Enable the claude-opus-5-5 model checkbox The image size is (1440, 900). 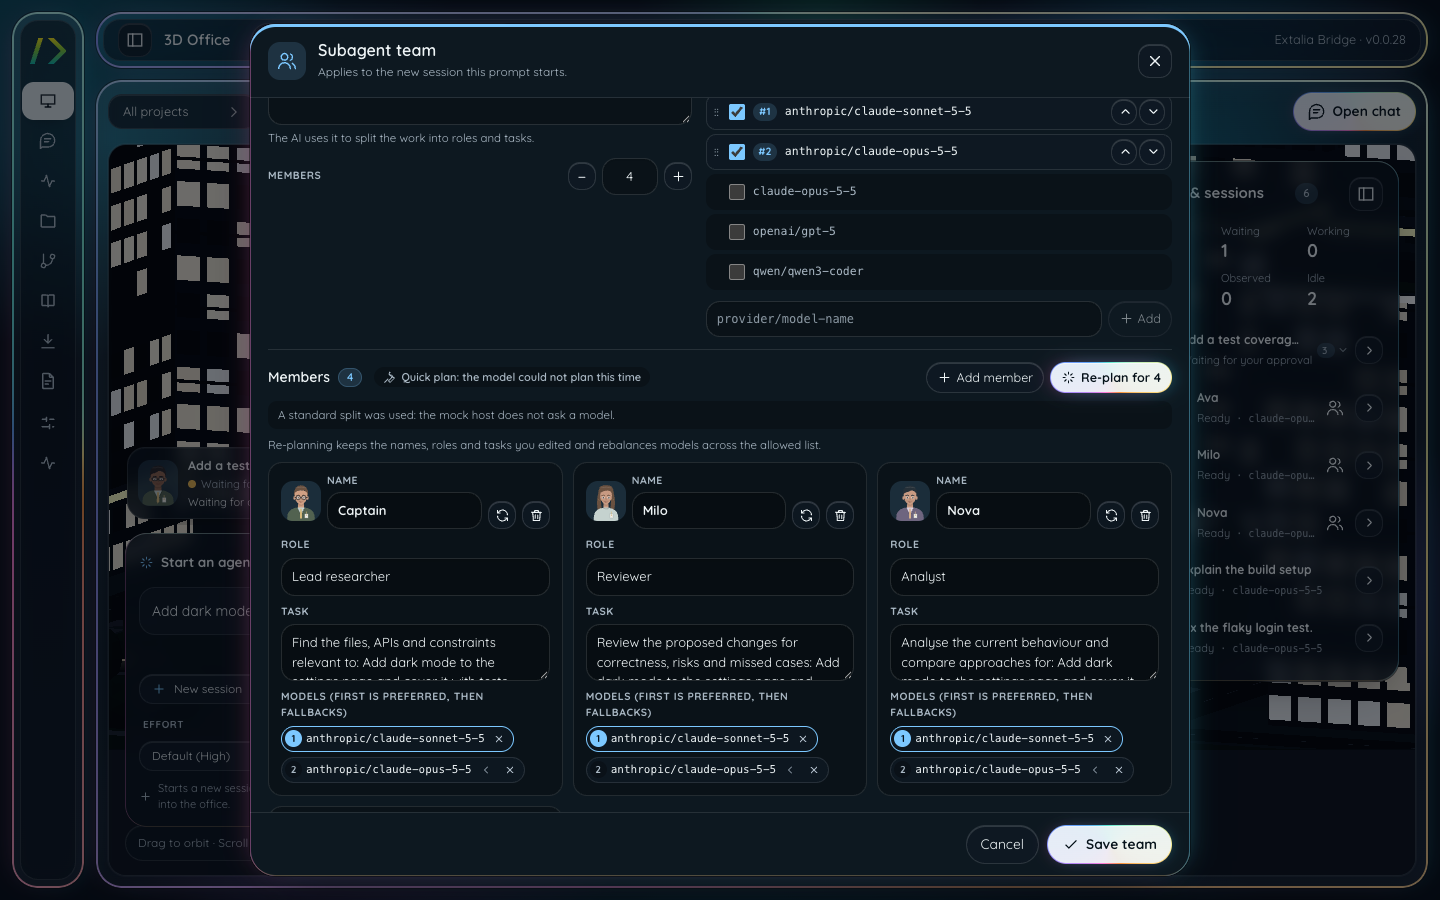point(737,192)
